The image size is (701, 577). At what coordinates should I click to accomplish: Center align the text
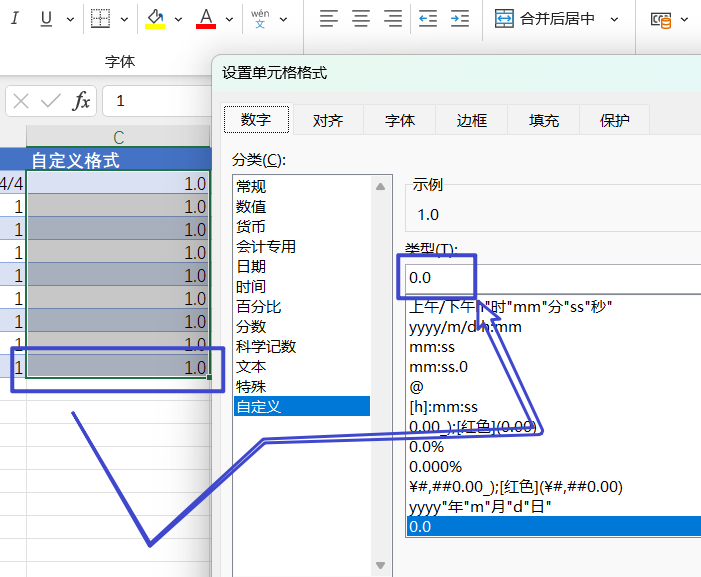point(361,19)
